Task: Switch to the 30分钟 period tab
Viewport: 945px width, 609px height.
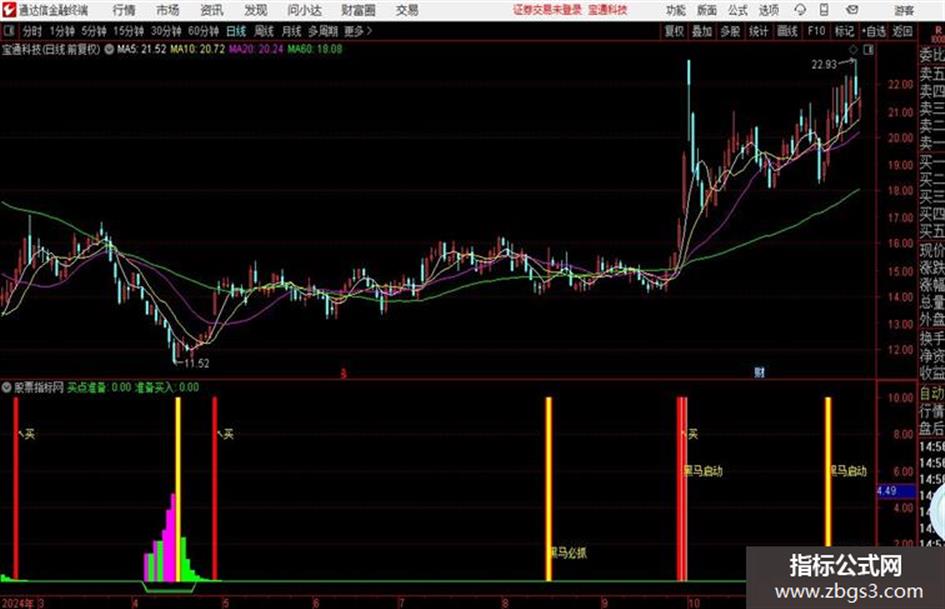Action: click(x=166, y=31)
